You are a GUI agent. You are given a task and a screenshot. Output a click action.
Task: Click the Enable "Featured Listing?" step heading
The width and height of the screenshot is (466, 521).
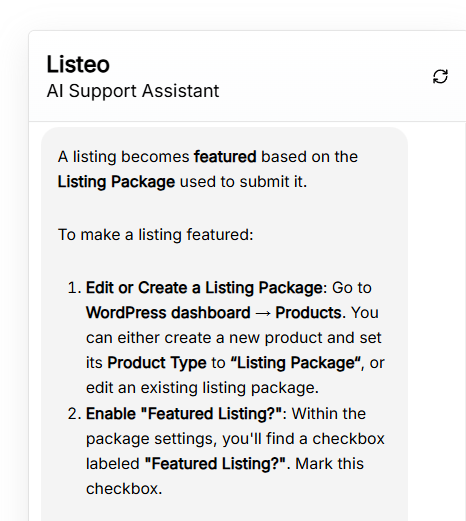pyautogui.click(x=184, y=414)
